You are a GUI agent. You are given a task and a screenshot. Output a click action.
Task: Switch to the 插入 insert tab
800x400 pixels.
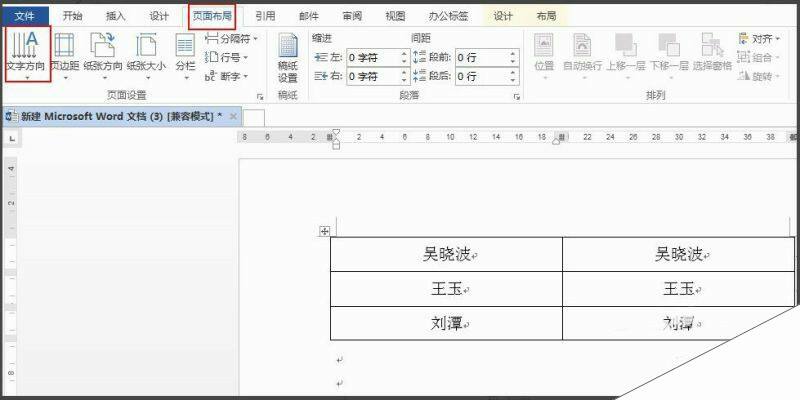[115, 16]
